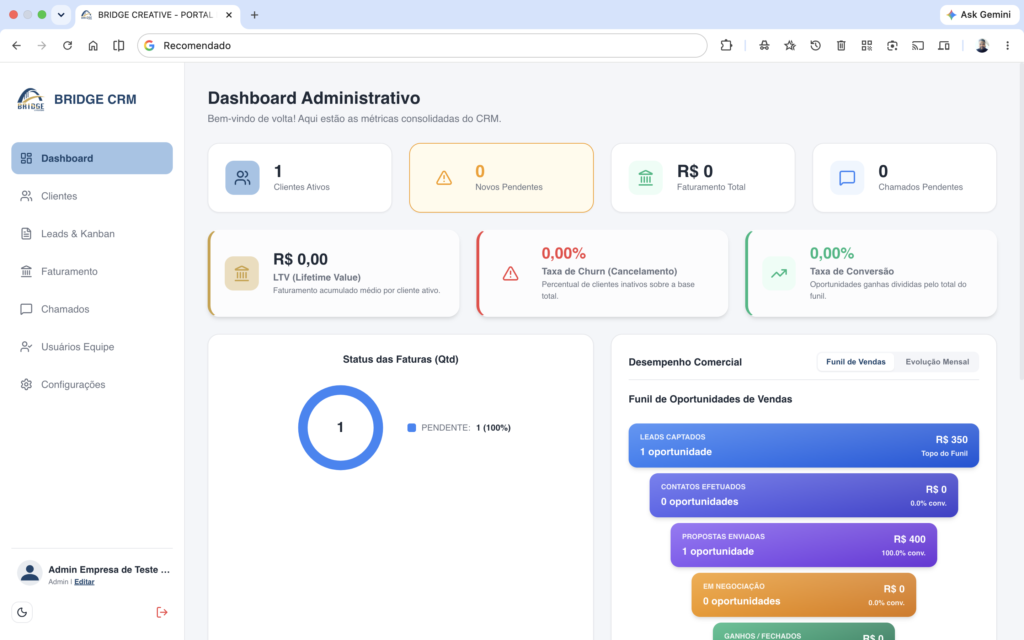Click the page vertical scrollbar

(x=1020, y=222)
